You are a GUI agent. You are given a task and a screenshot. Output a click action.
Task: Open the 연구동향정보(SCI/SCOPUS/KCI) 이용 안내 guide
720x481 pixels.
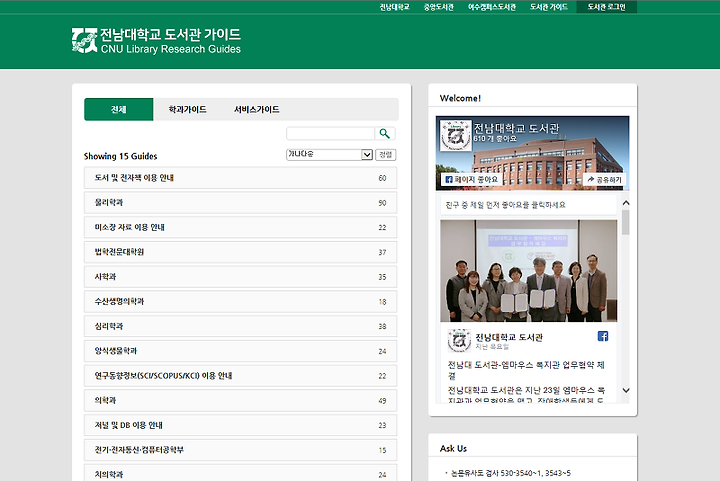click(240, 376)
